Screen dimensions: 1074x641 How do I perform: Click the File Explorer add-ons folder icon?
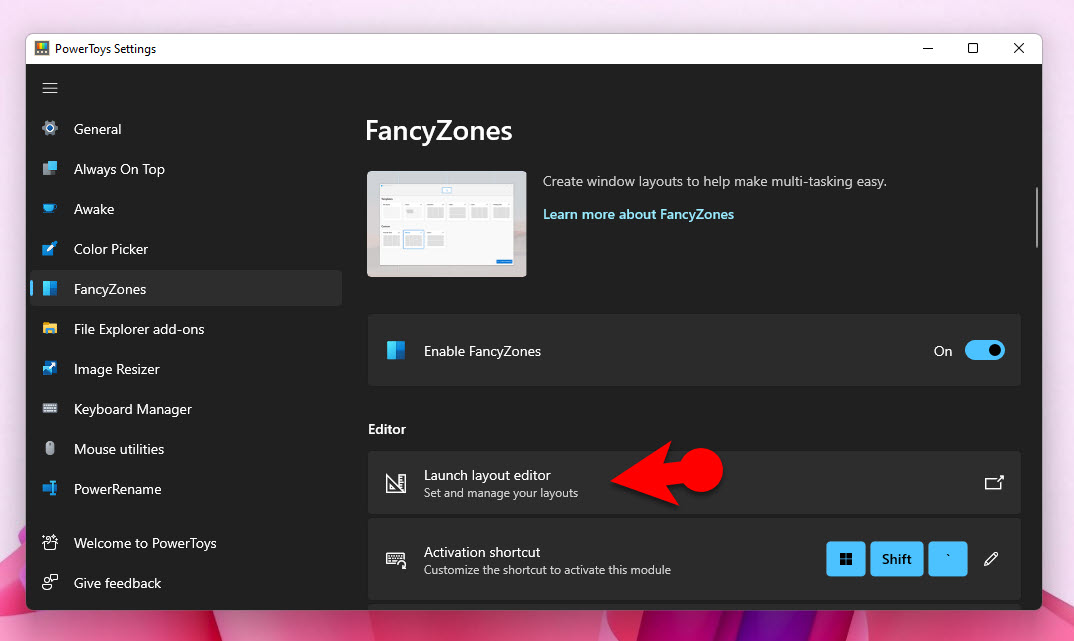point(50,329)
